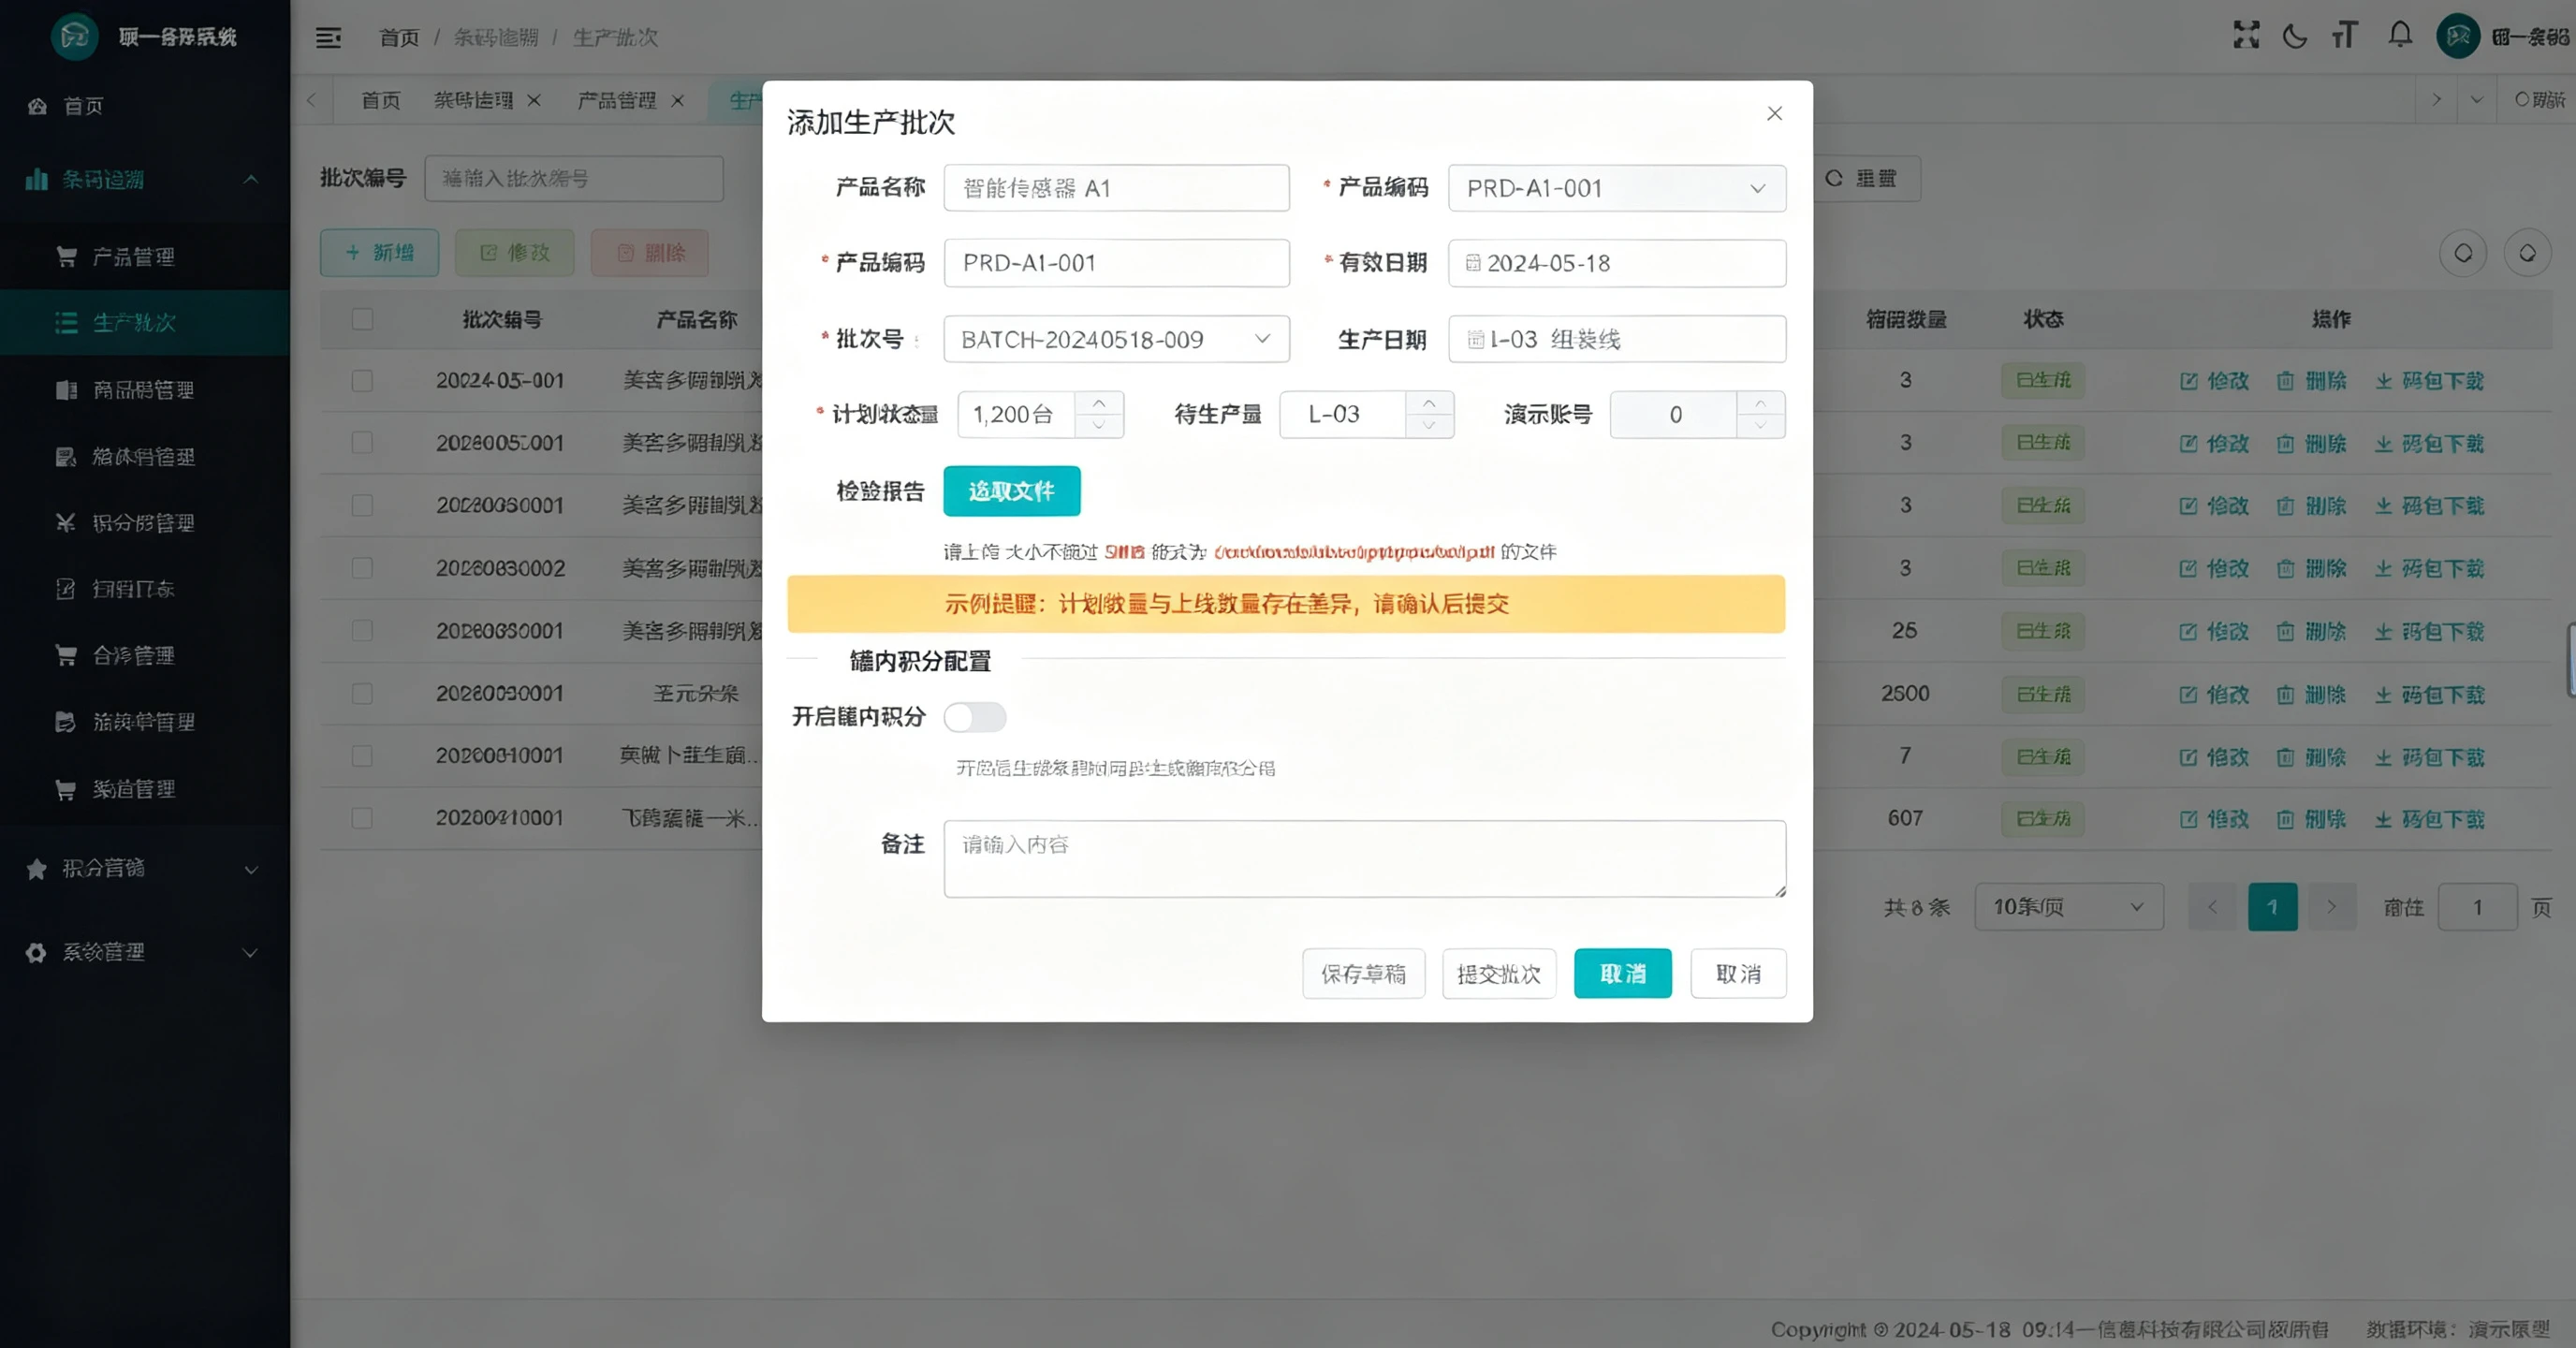The width and height of the screenshot is (2576, 1348).
Task: Toggle the 开启罐内积分 switch
Action: (x=975, y=717)
